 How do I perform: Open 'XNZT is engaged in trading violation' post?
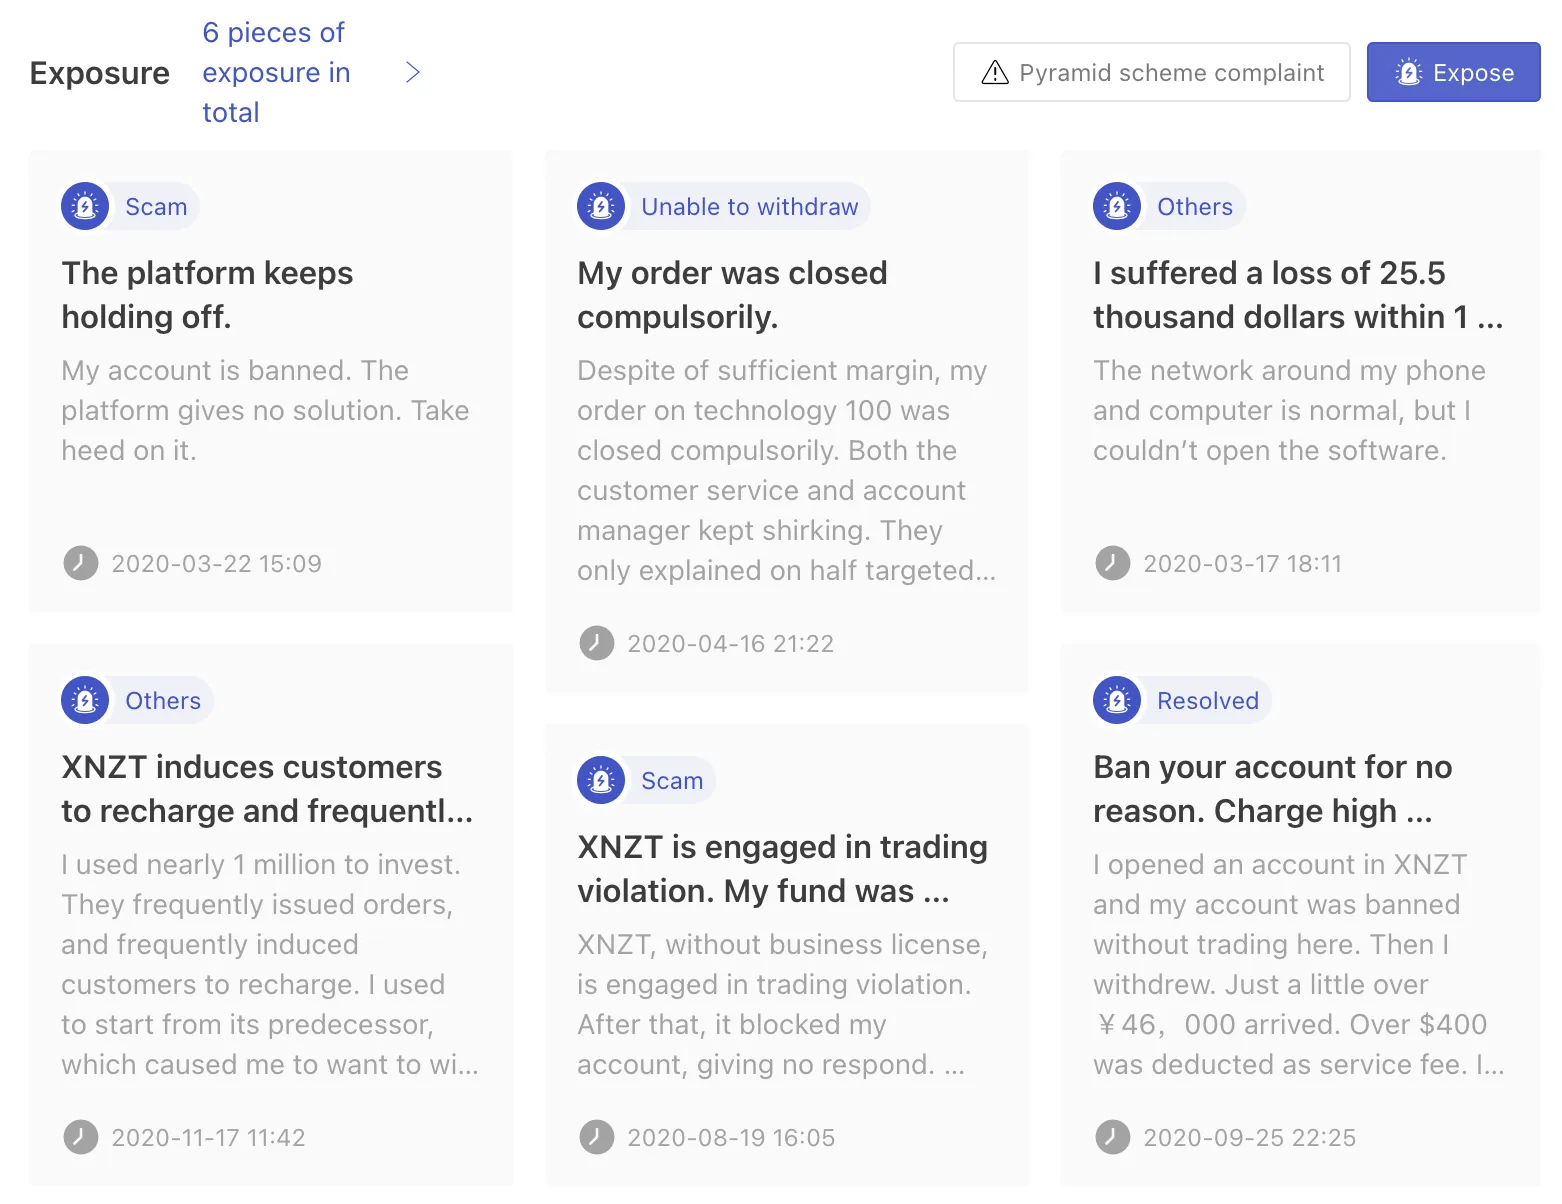click(x=782, y=868)
